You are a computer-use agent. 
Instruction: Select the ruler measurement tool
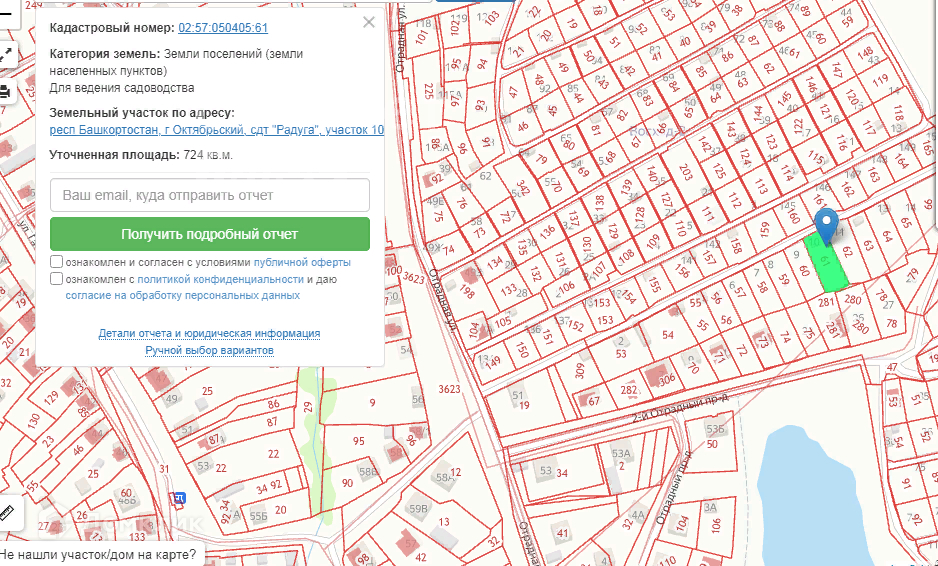click(7, 513)
